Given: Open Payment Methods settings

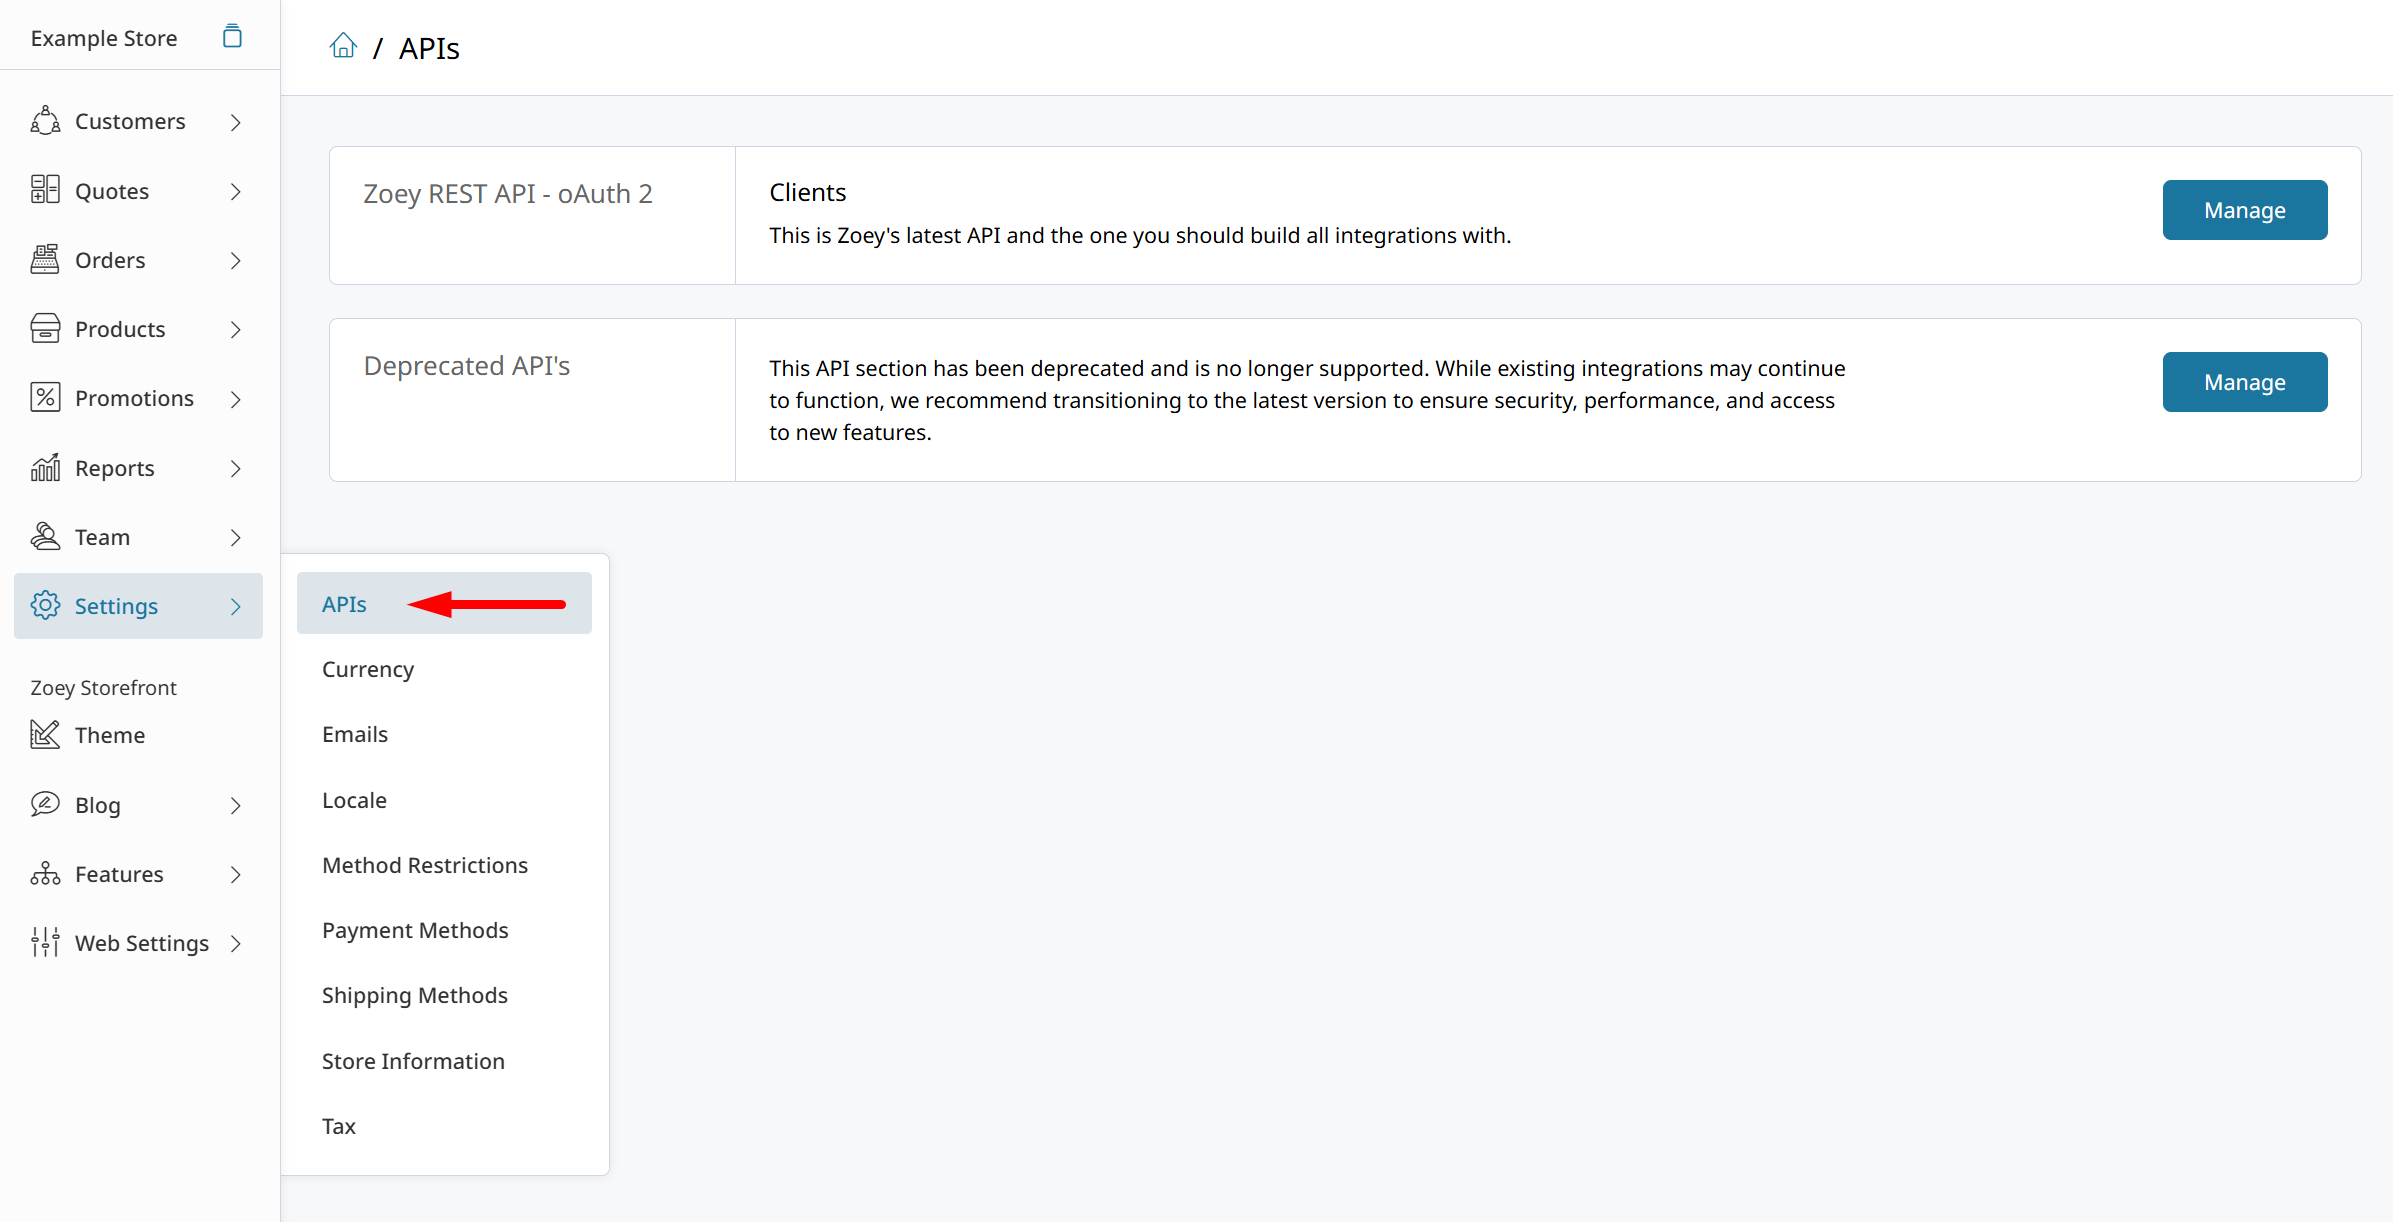Looking at the screenshot, I should coord(415,930).
